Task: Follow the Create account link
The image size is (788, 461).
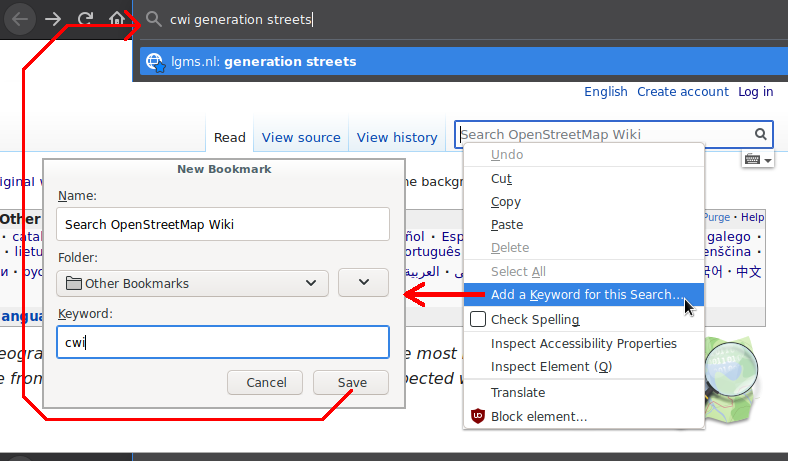Action: click(683, 91)
